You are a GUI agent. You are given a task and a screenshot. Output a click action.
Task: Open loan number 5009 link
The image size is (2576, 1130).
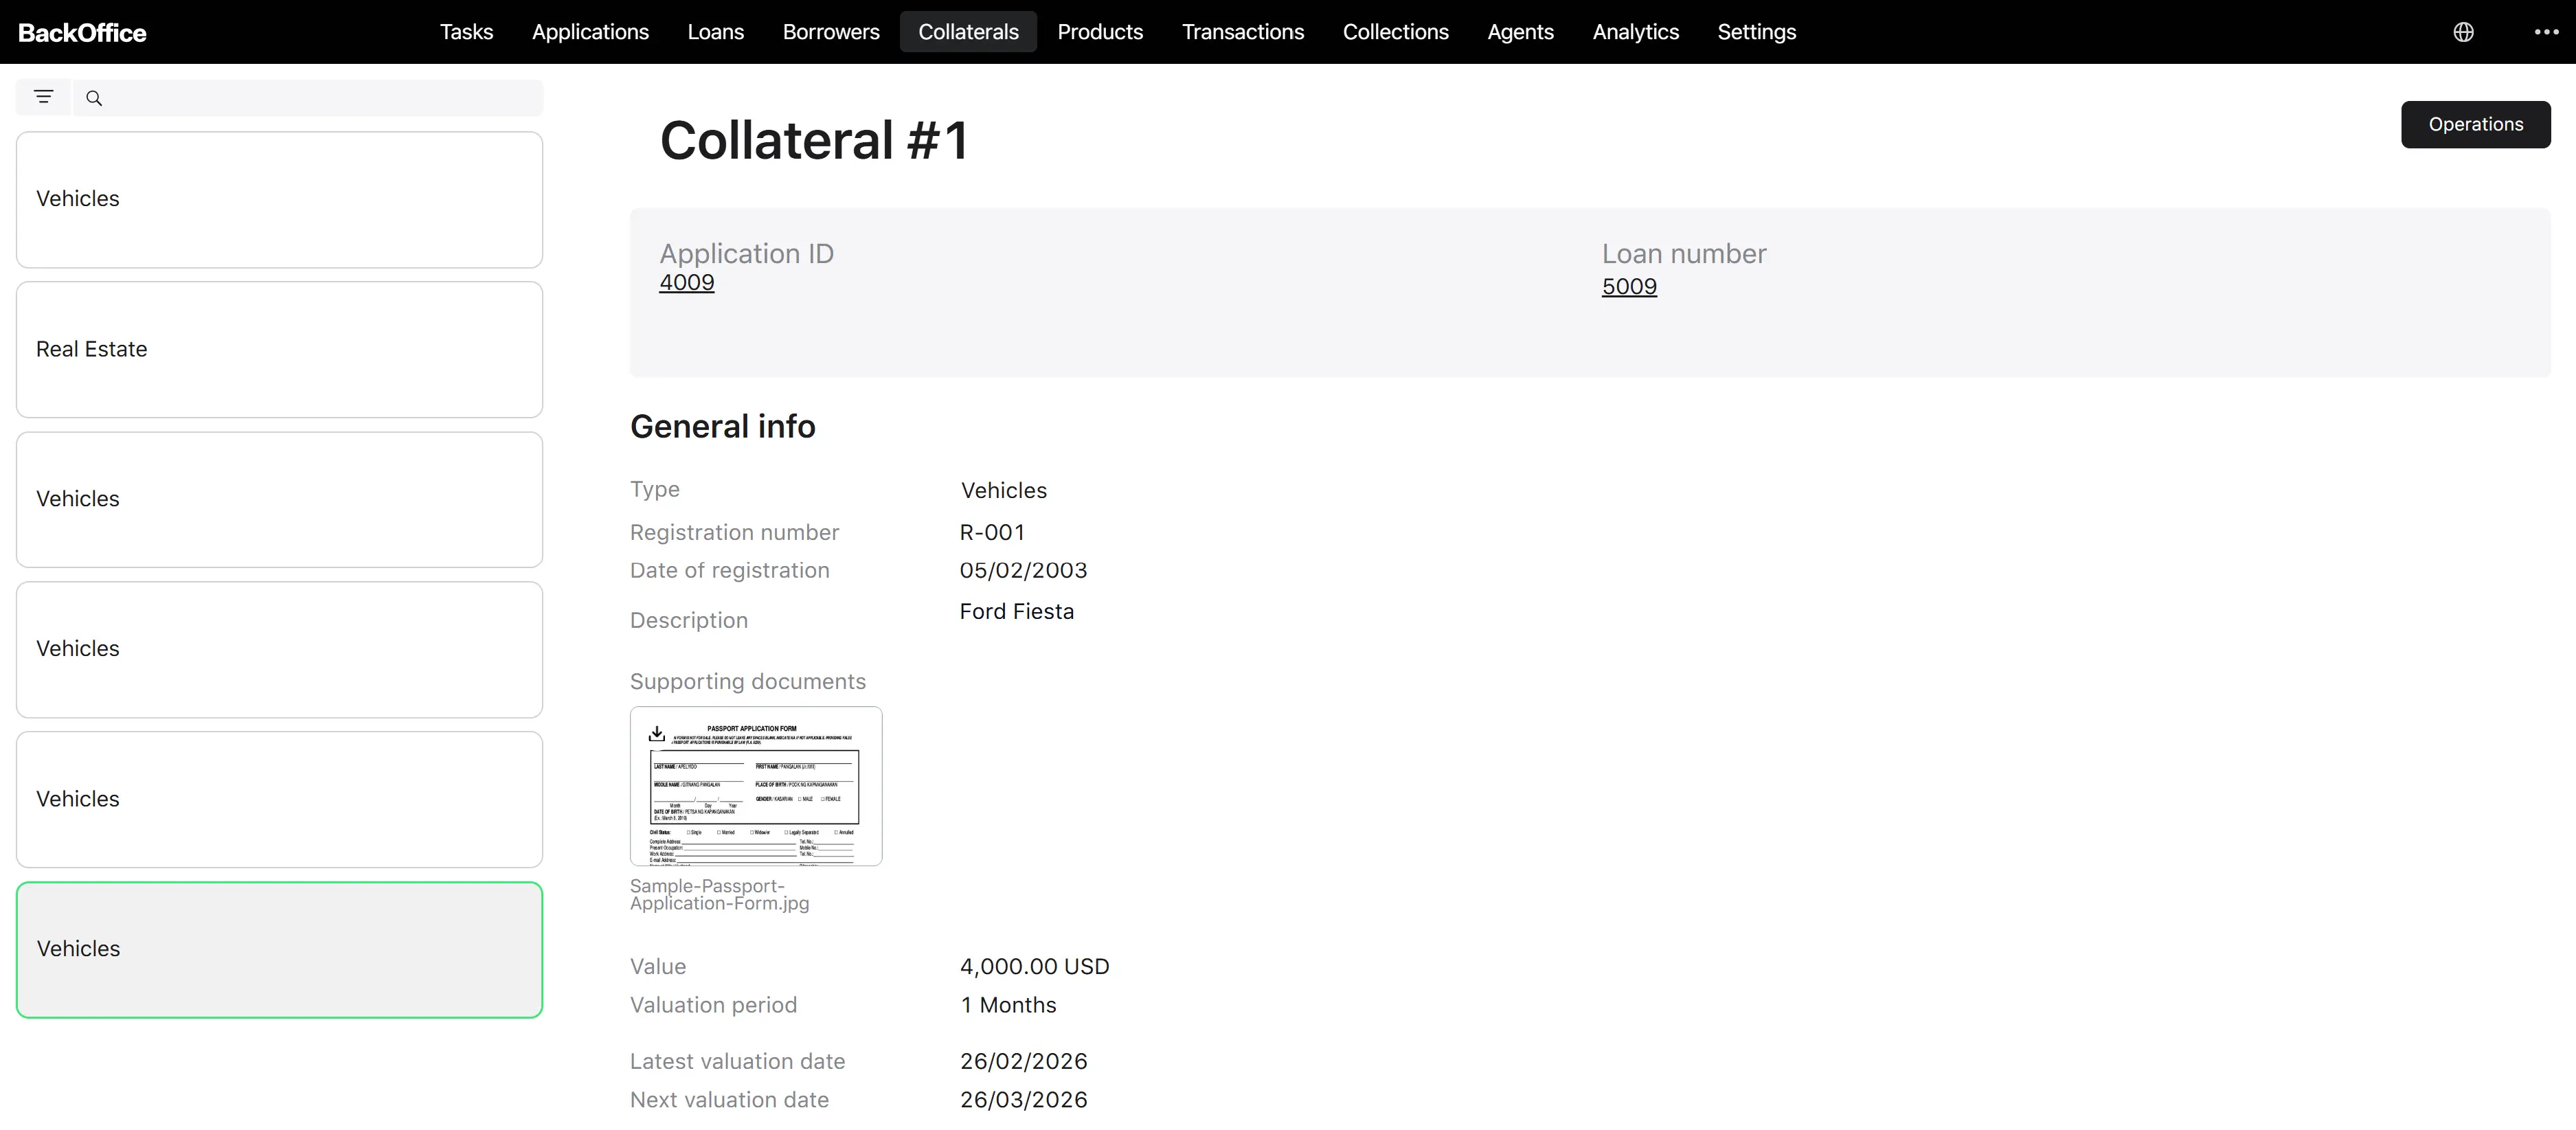pyautogui.click(x=1629, y=287)
